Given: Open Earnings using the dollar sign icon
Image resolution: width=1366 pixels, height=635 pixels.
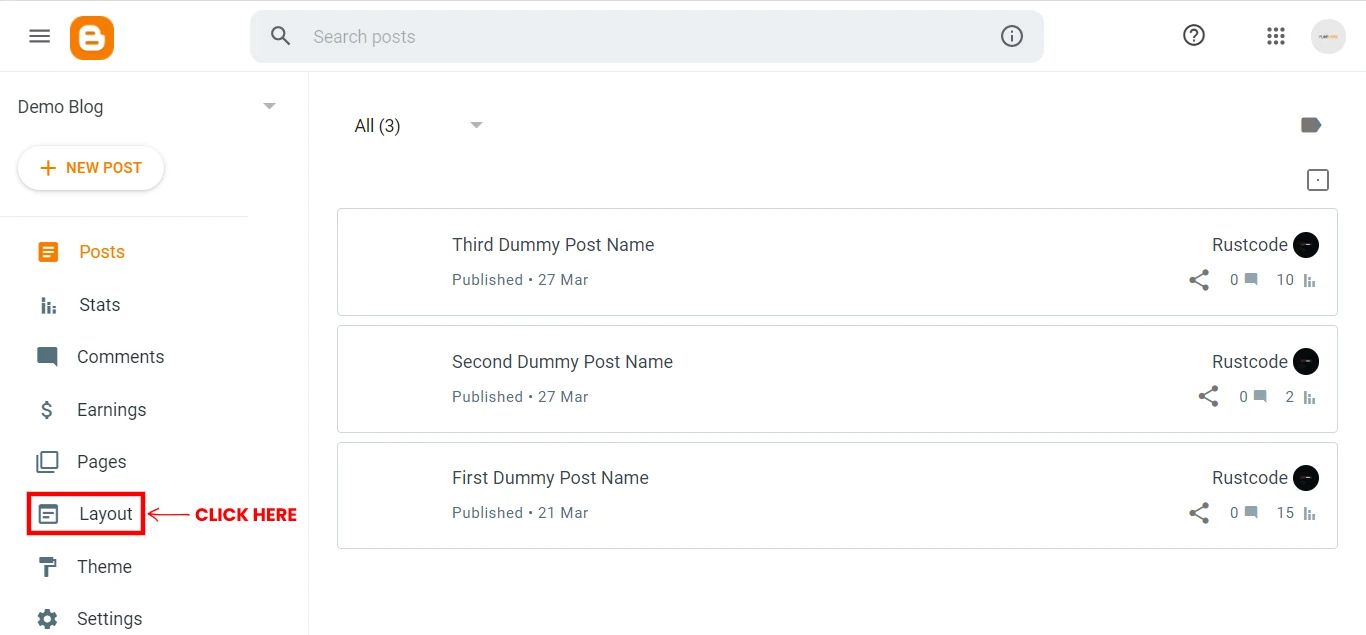Looking at the screenshot, I should pos(46,409).
